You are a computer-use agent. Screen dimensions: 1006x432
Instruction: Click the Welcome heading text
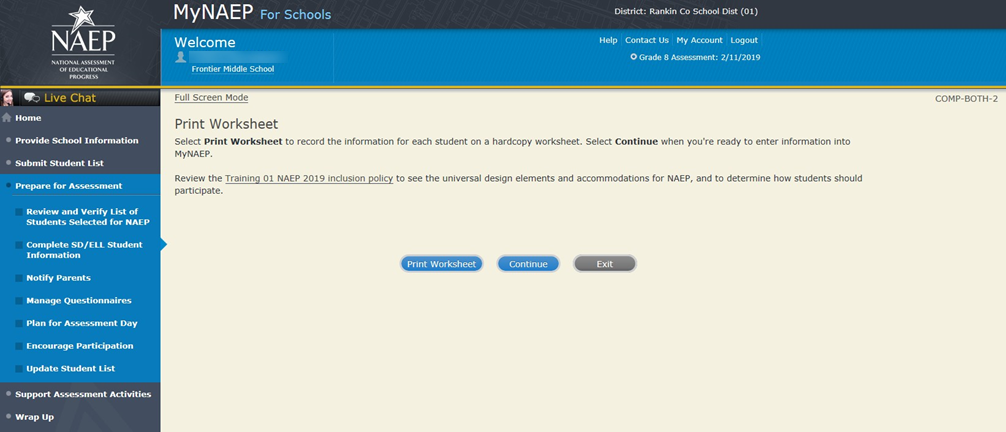(x=205, y=42)
